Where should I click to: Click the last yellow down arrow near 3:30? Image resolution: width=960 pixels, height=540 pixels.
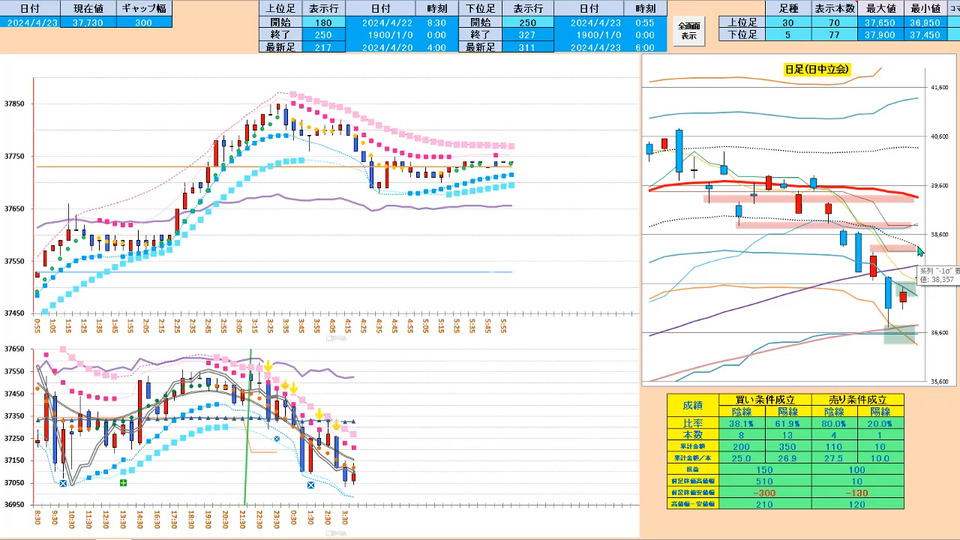coord(336,425)
